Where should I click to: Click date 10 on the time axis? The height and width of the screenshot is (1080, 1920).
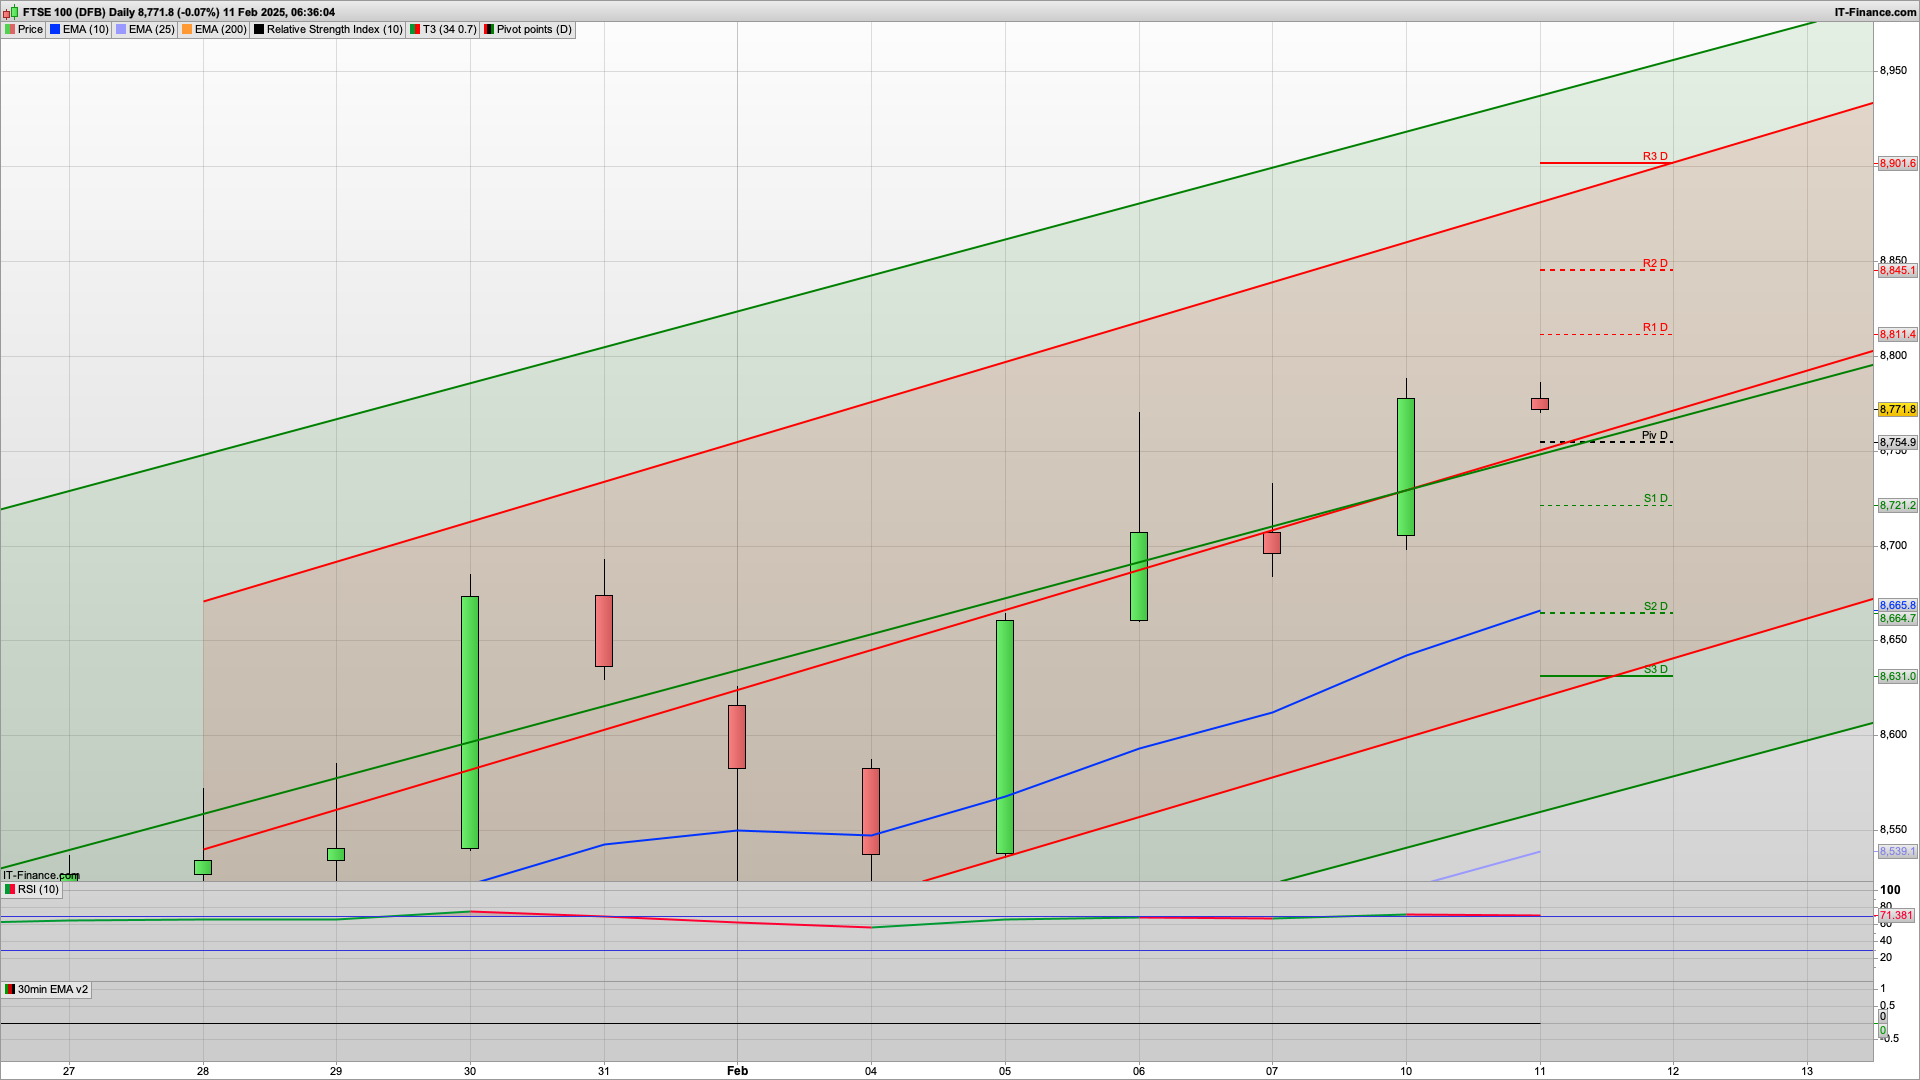(x=1406, y=1070)
